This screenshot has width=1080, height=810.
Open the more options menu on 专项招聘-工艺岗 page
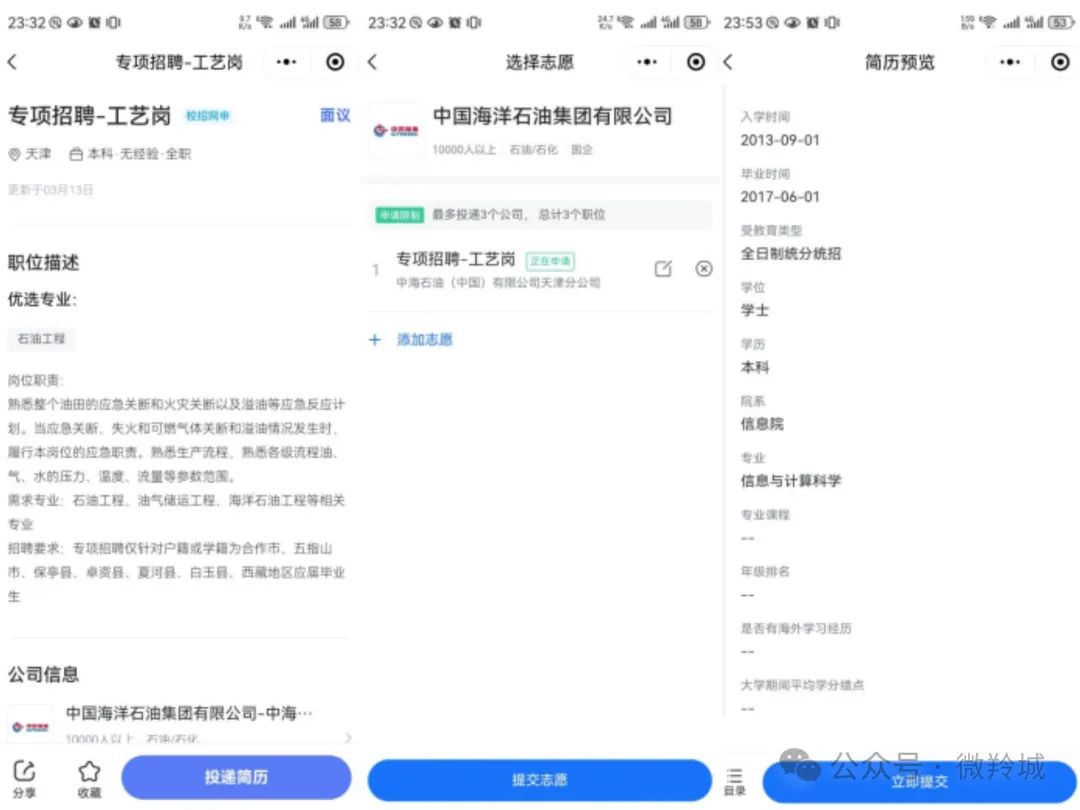pos(286,61)
